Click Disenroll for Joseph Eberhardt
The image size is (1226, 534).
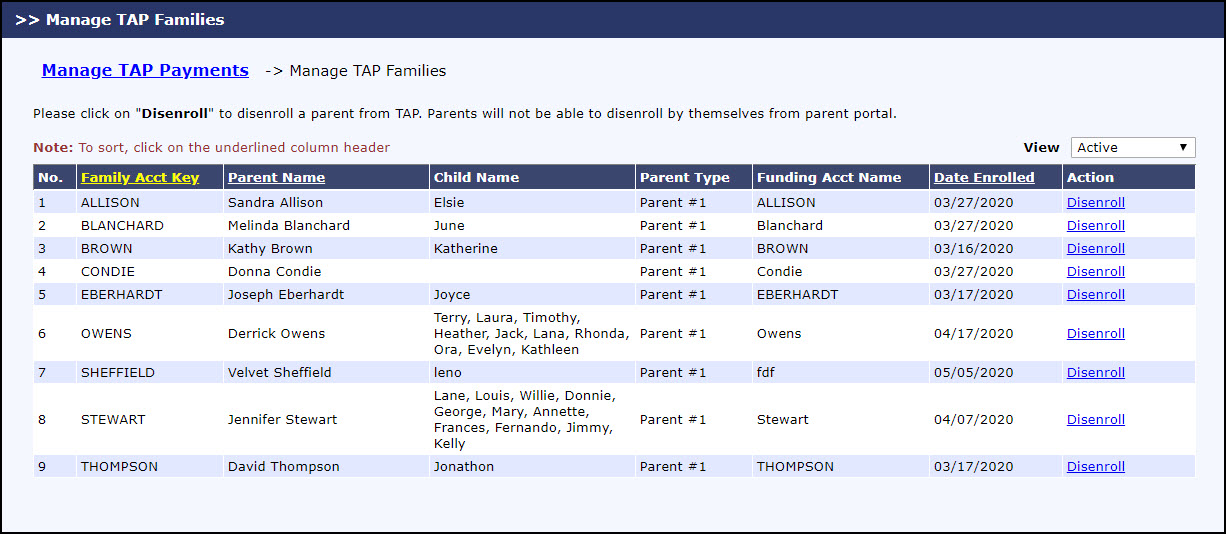point(1095,294)
